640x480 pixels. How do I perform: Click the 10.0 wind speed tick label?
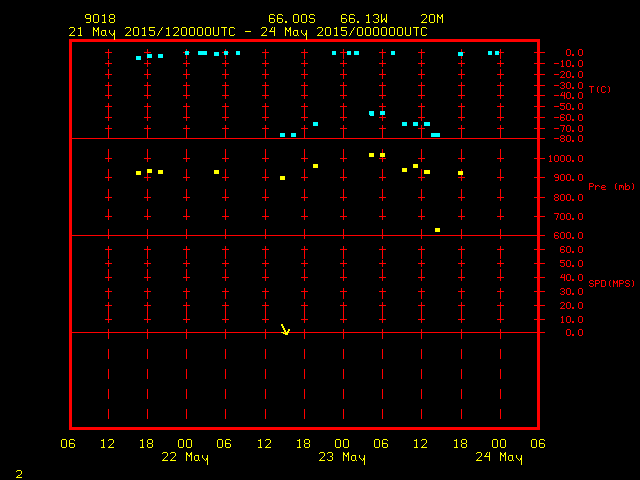pos(571,320)
